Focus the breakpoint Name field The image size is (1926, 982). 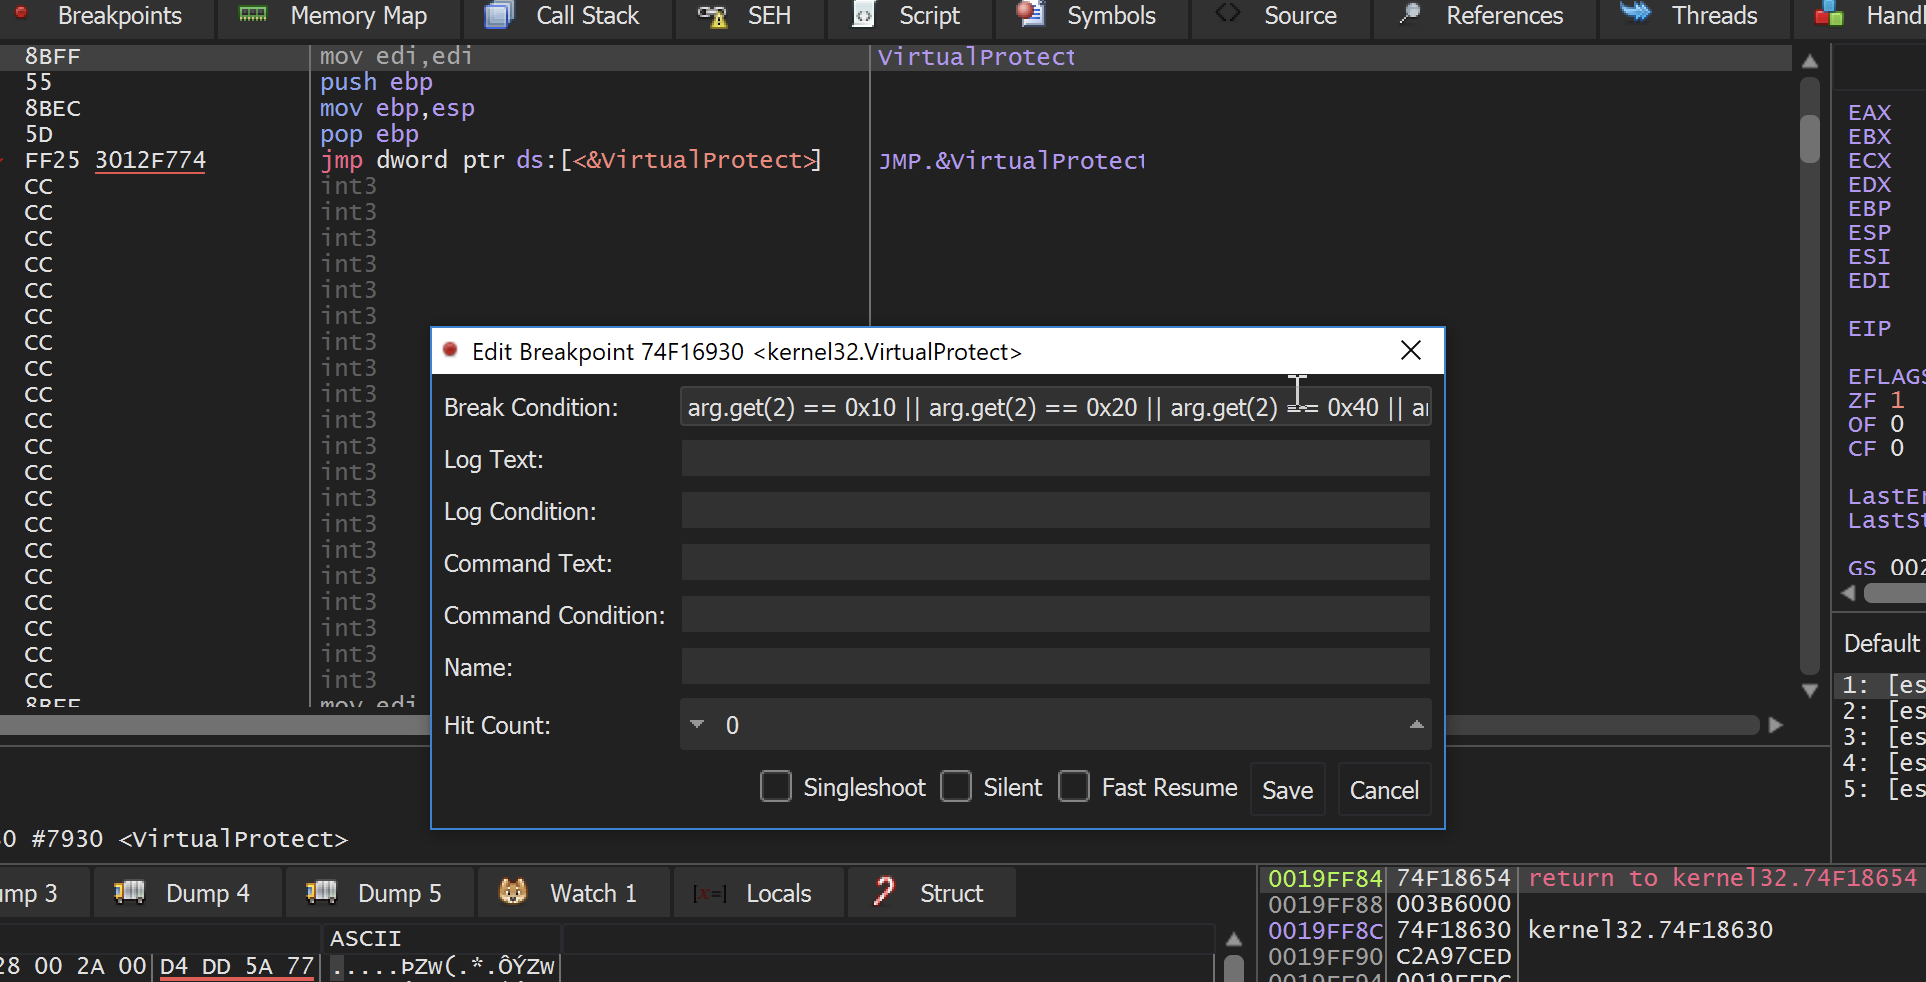pyautogui.click(x=1056, y=668)
